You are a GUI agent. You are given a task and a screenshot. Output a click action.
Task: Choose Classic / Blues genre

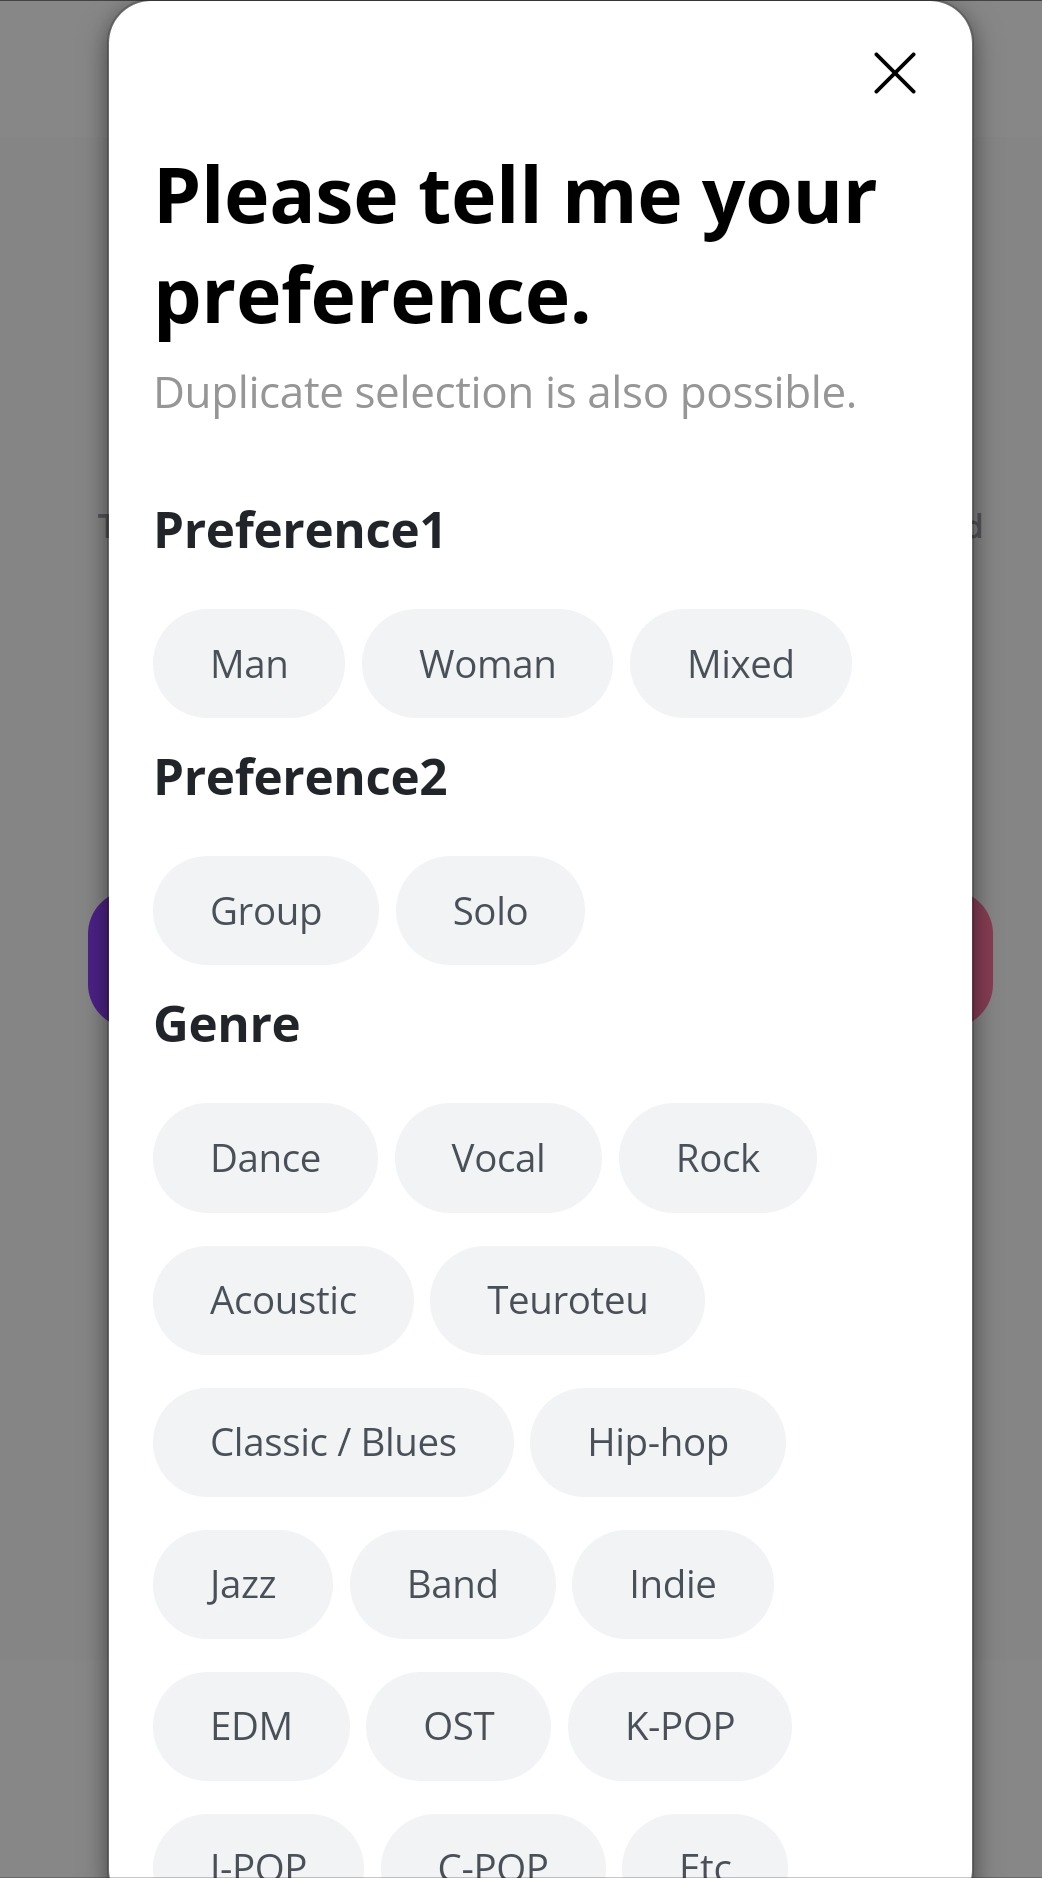[x=333, y=1442]
